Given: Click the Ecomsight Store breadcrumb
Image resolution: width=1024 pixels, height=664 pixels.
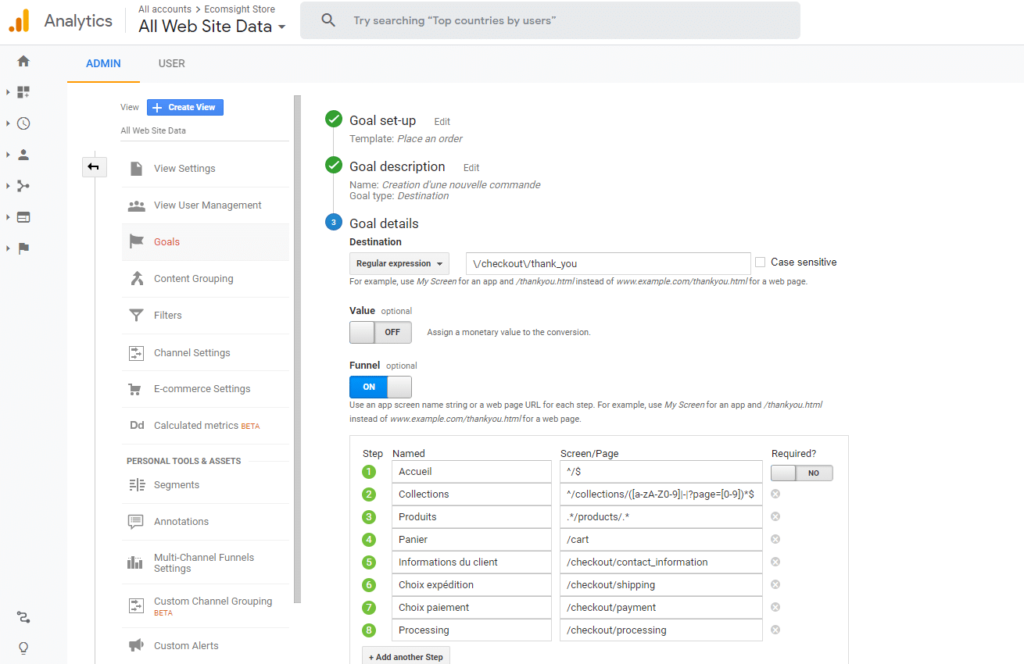Looking at the screenshot, I should click(240, 9).
